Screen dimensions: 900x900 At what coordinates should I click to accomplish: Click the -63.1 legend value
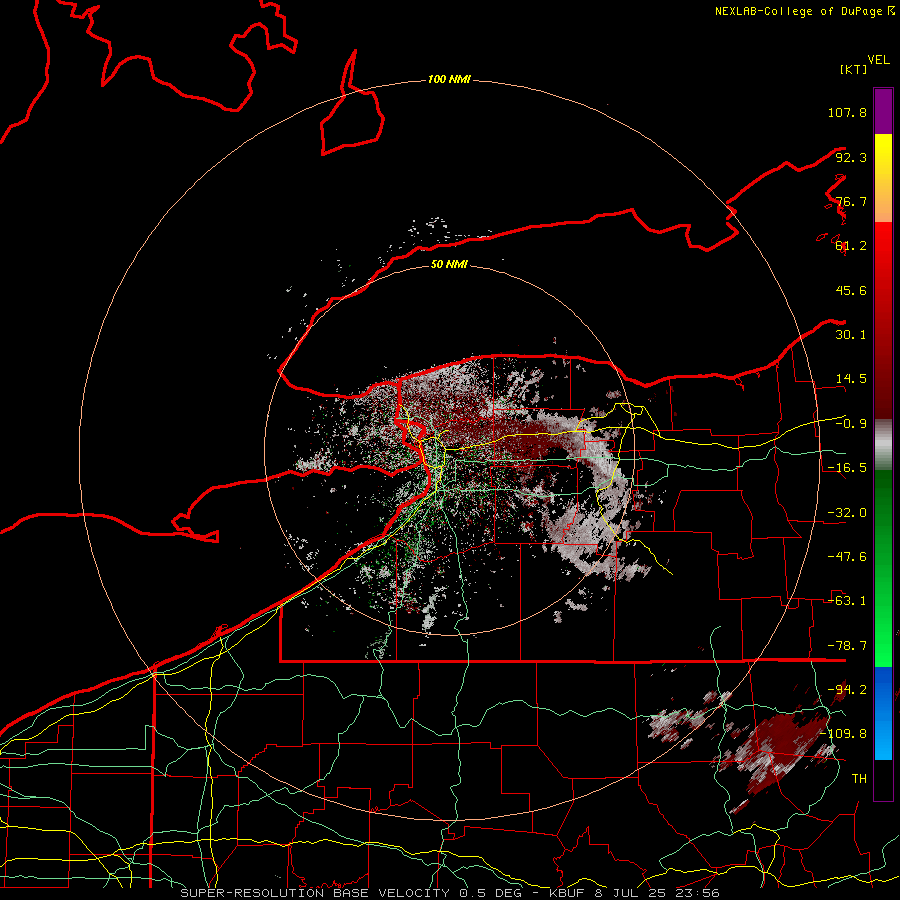(x=847, y=601)
